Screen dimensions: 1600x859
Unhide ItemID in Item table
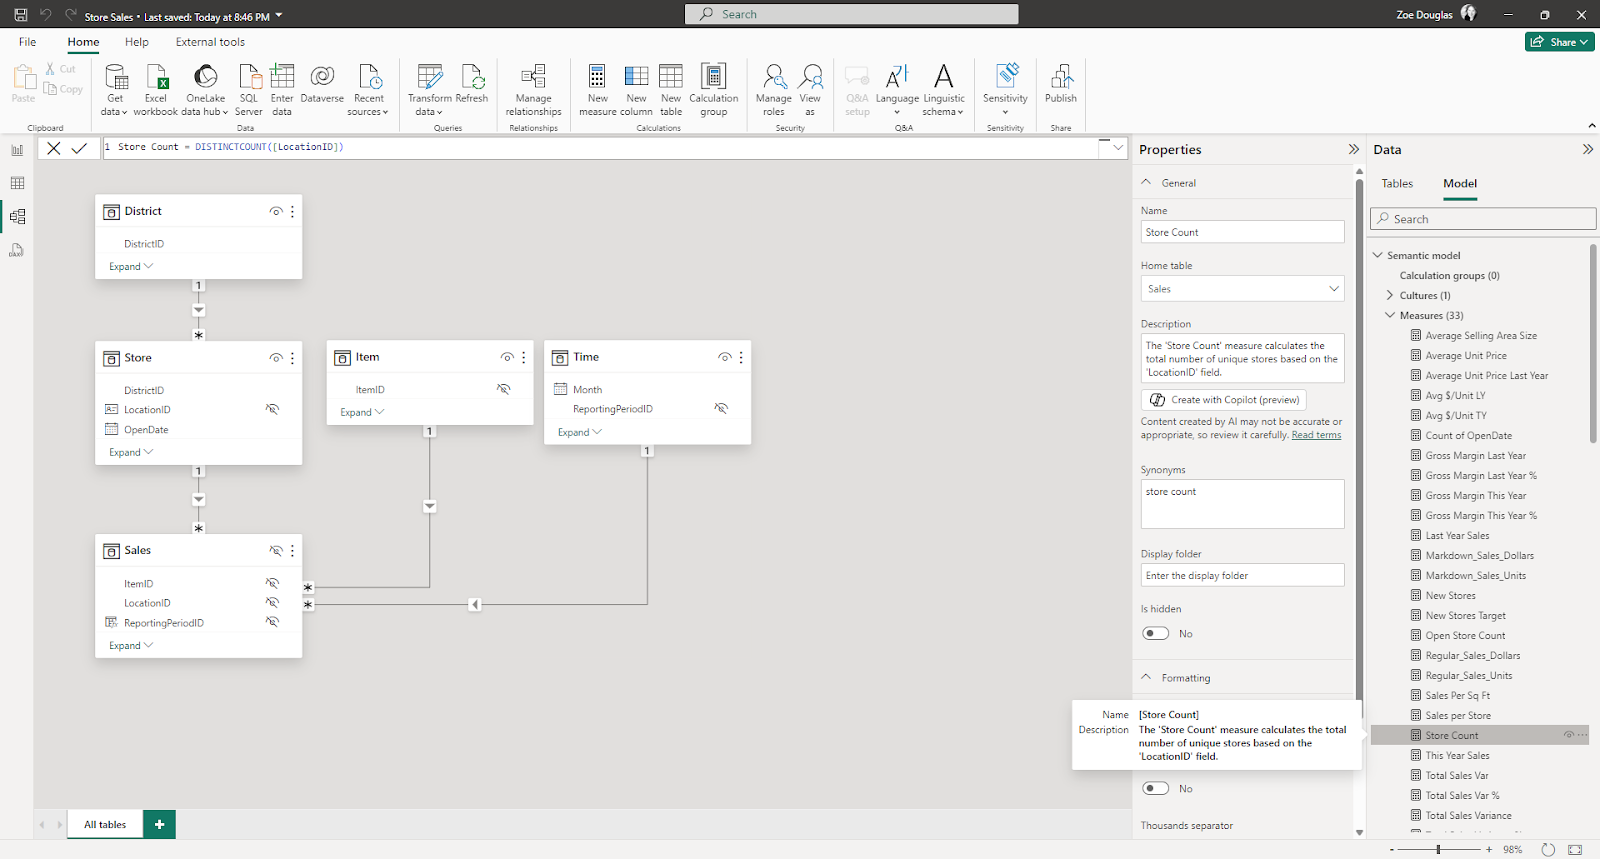coord(504,389)
